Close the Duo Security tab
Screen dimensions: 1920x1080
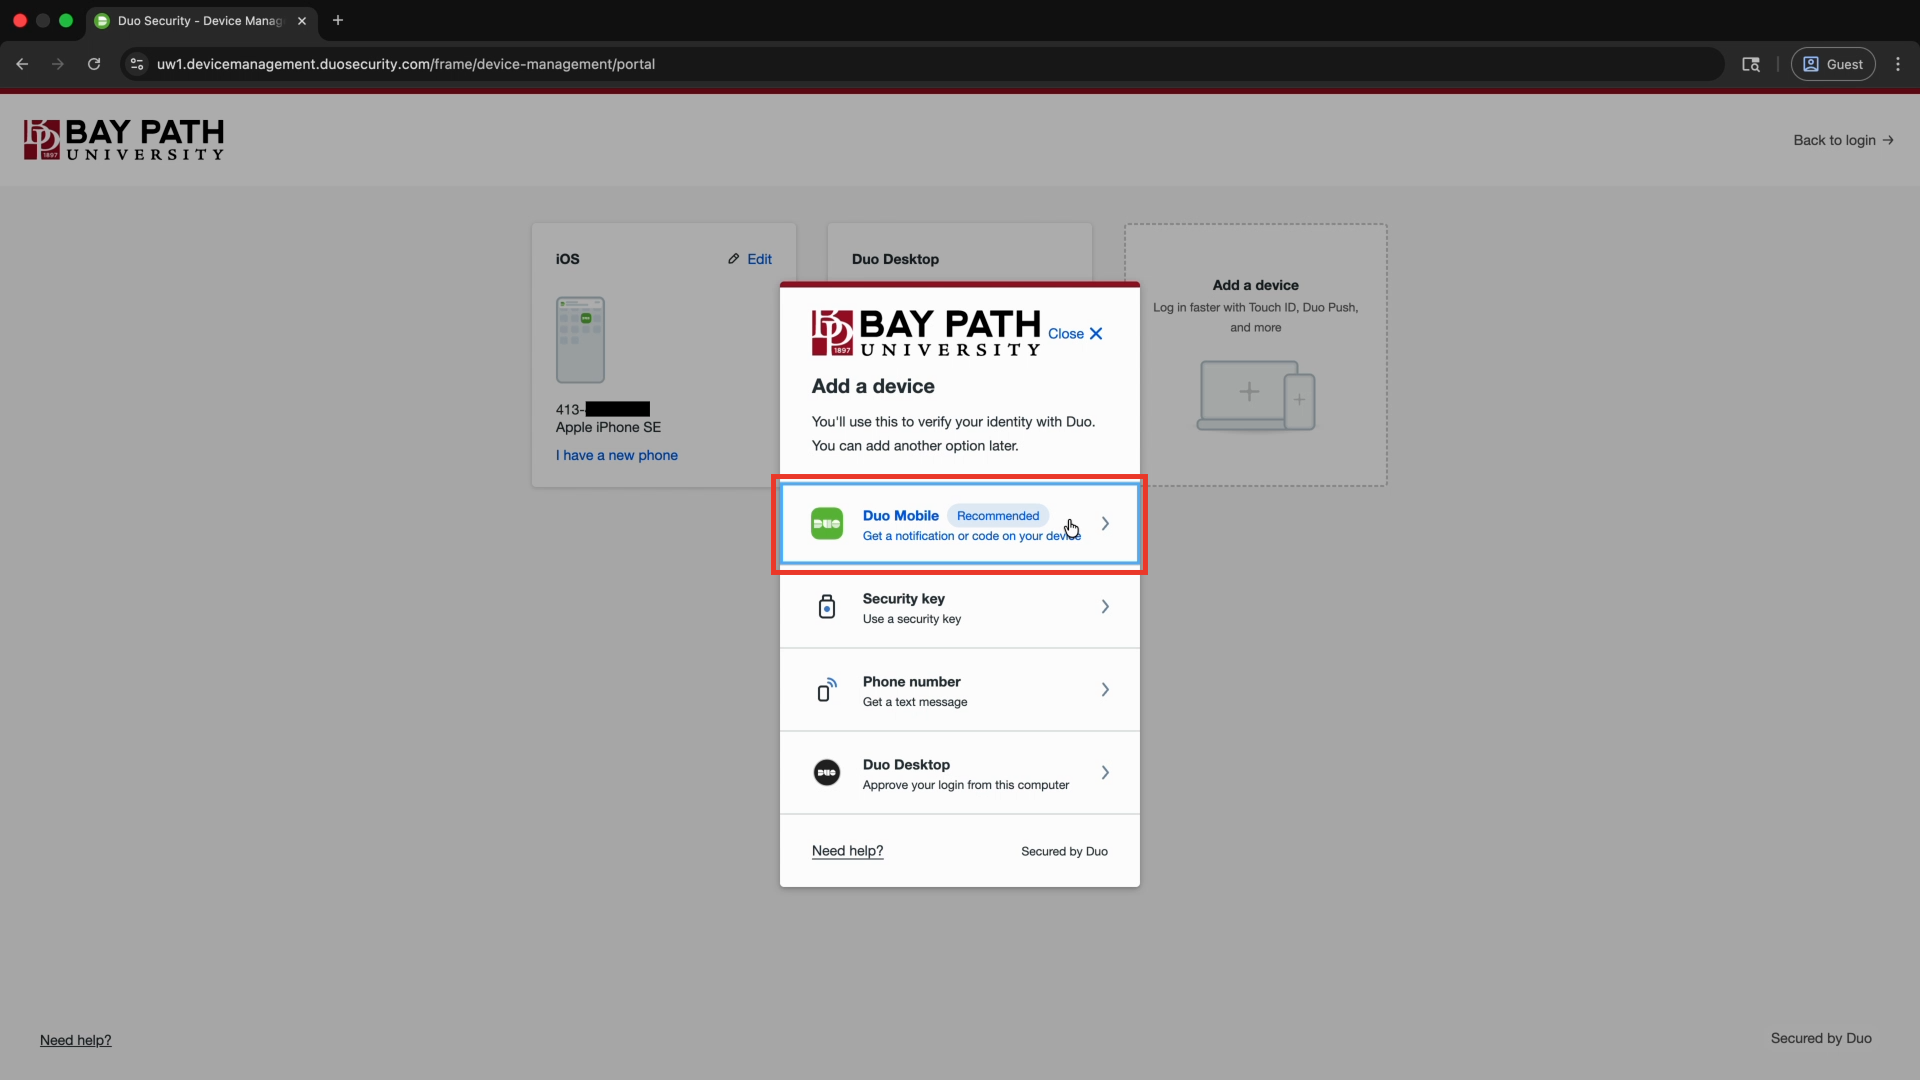[x=302, y=20]
